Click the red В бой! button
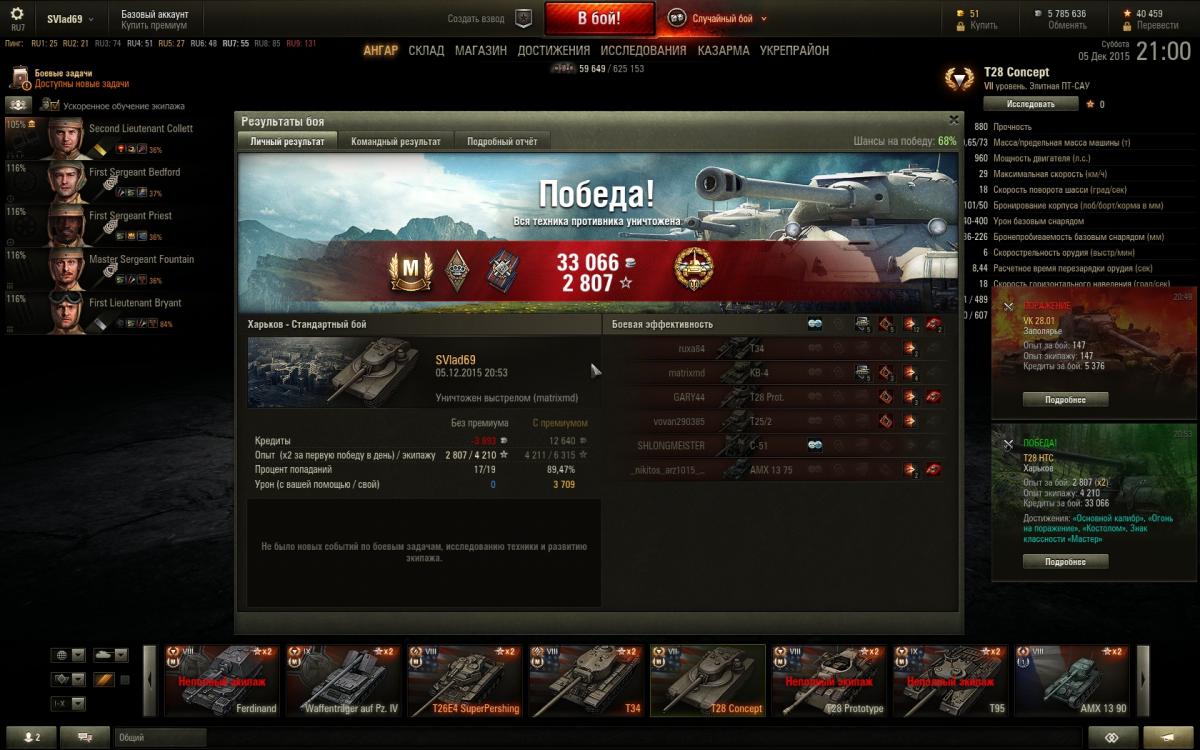This screenshot has width=1200, height=750. click(x=599, y=18)
